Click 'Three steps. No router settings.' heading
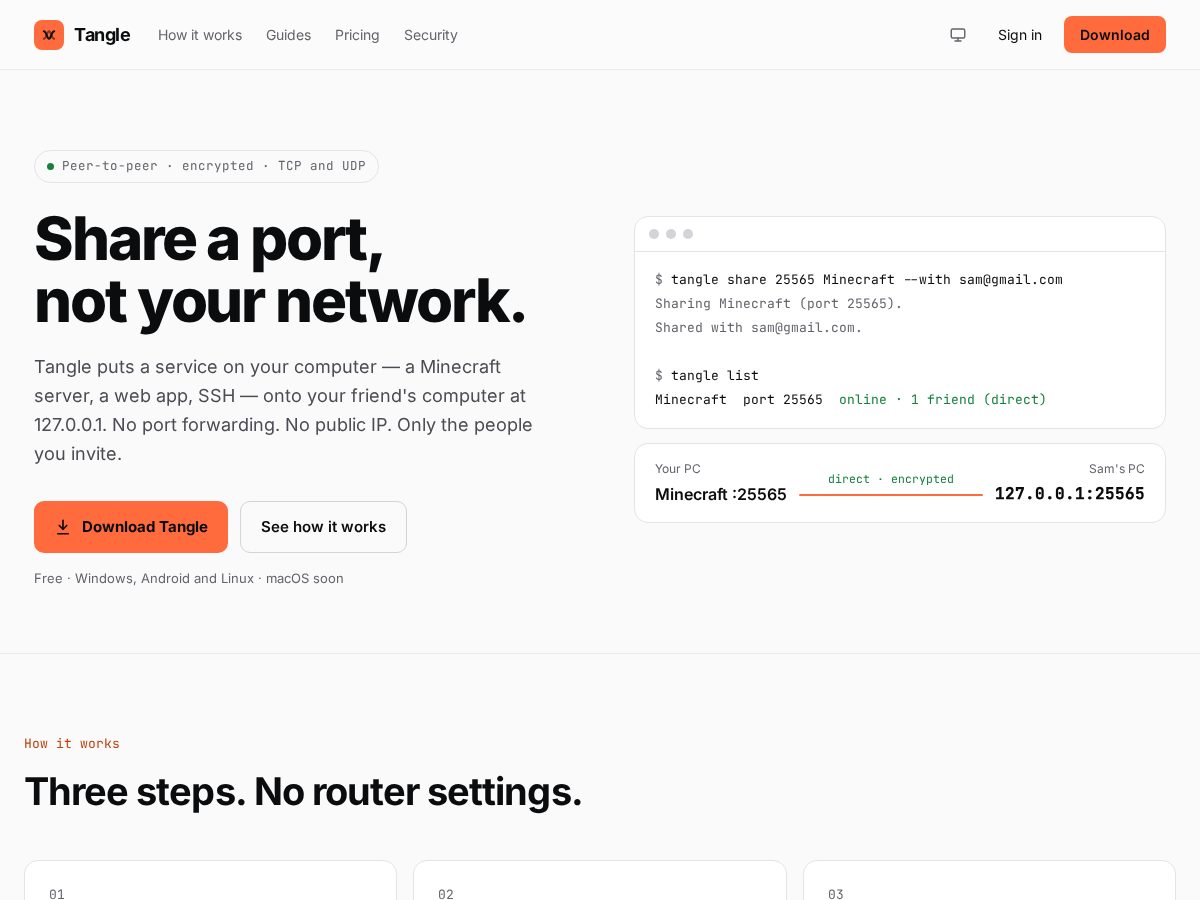 pyautogui.click(x=303, y=792)
